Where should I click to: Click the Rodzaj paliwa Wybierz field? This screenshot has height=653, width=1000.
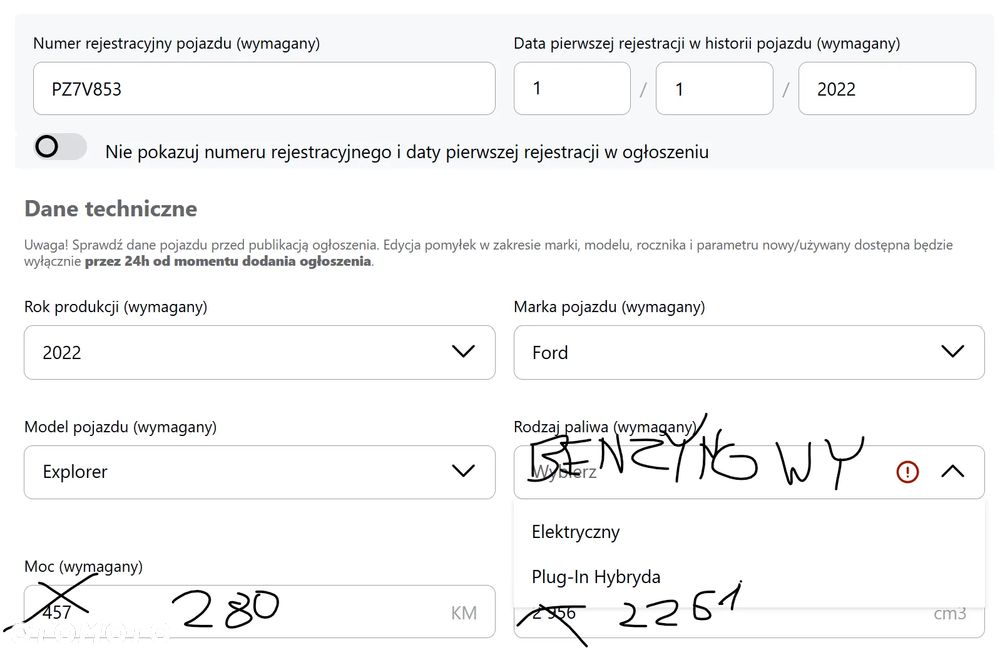coord(700,472)
